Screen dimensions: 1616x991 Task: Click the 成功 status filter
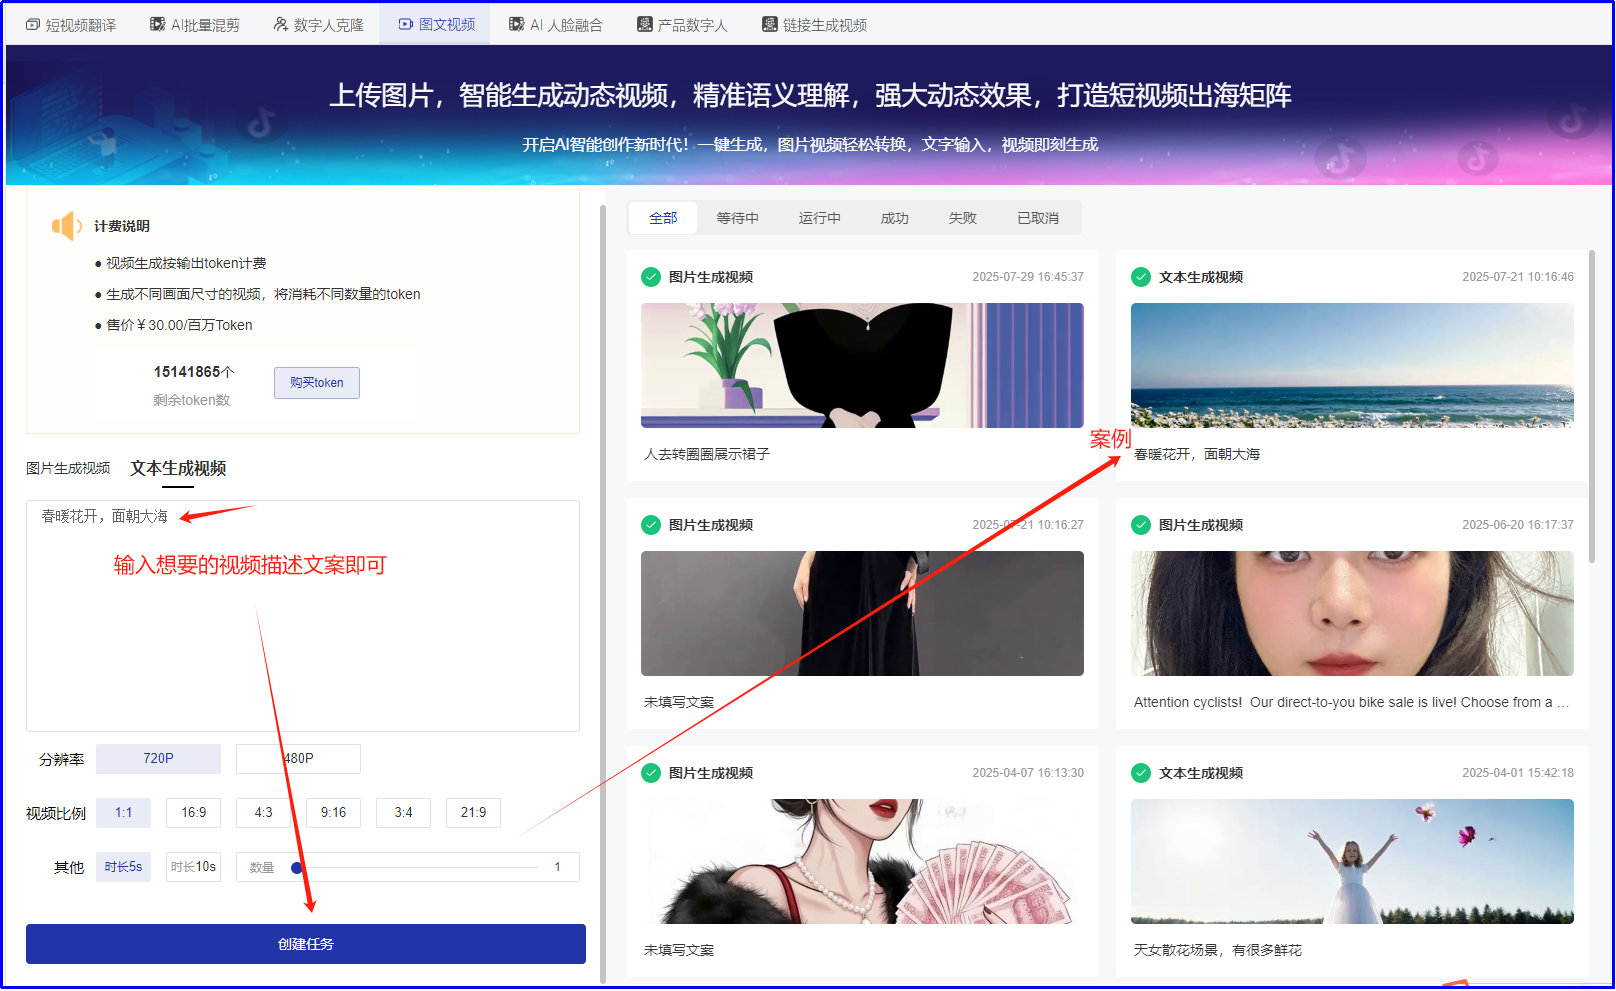893,217
